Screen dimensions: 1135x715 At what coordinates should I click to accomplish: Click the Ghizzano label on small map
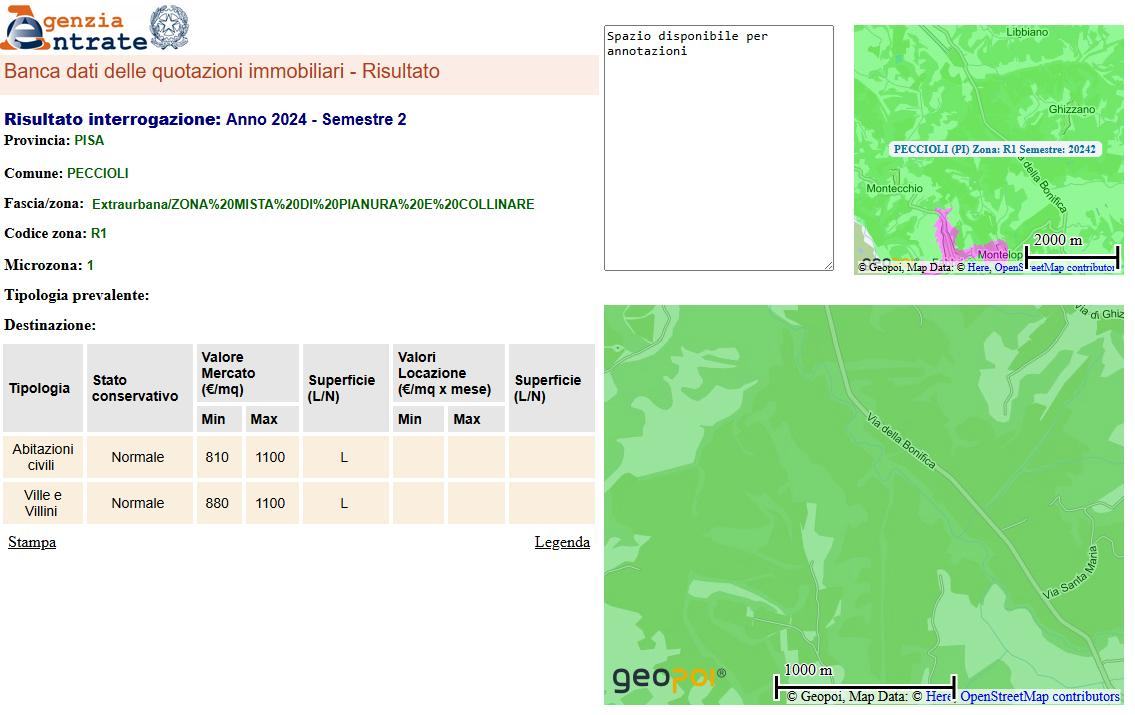(1071, 109)
